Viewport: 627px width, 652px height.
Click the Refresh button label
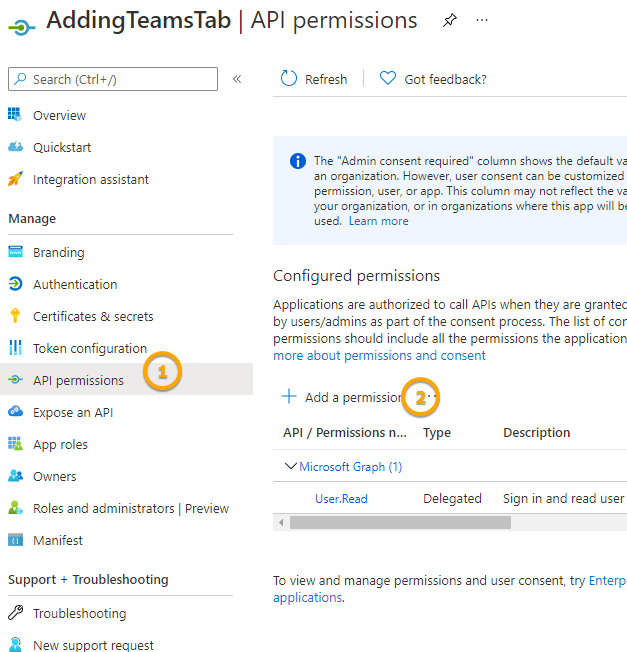point(326,79)
